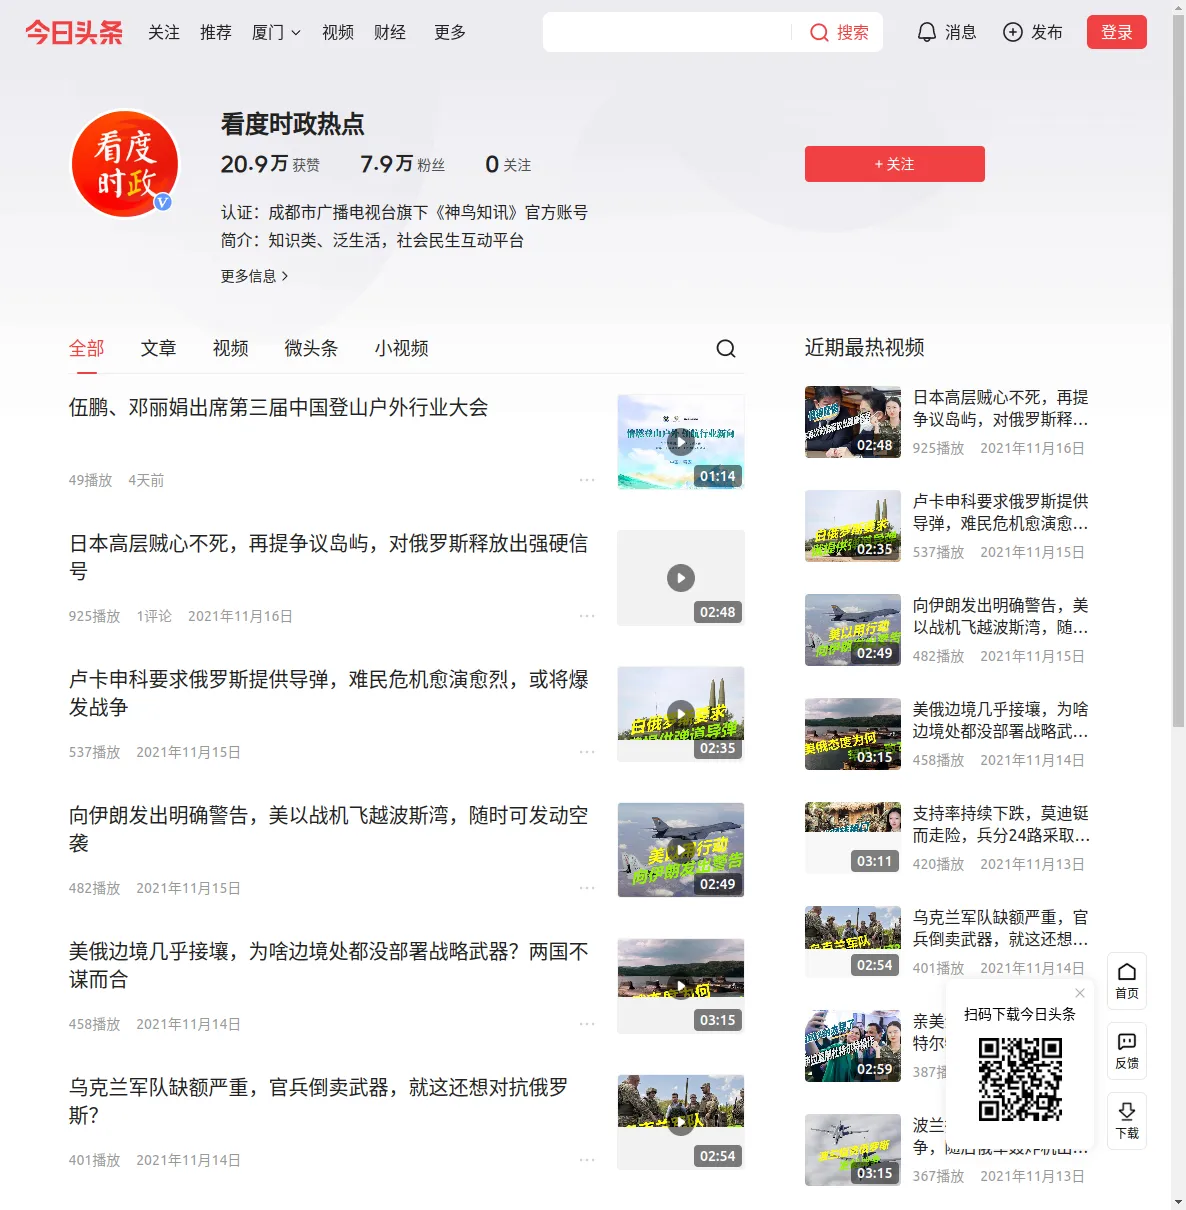The height and width of the screenshot is (1210, 1186).
Task: Switch to the 文章 tab
Action: click(158, 348)
